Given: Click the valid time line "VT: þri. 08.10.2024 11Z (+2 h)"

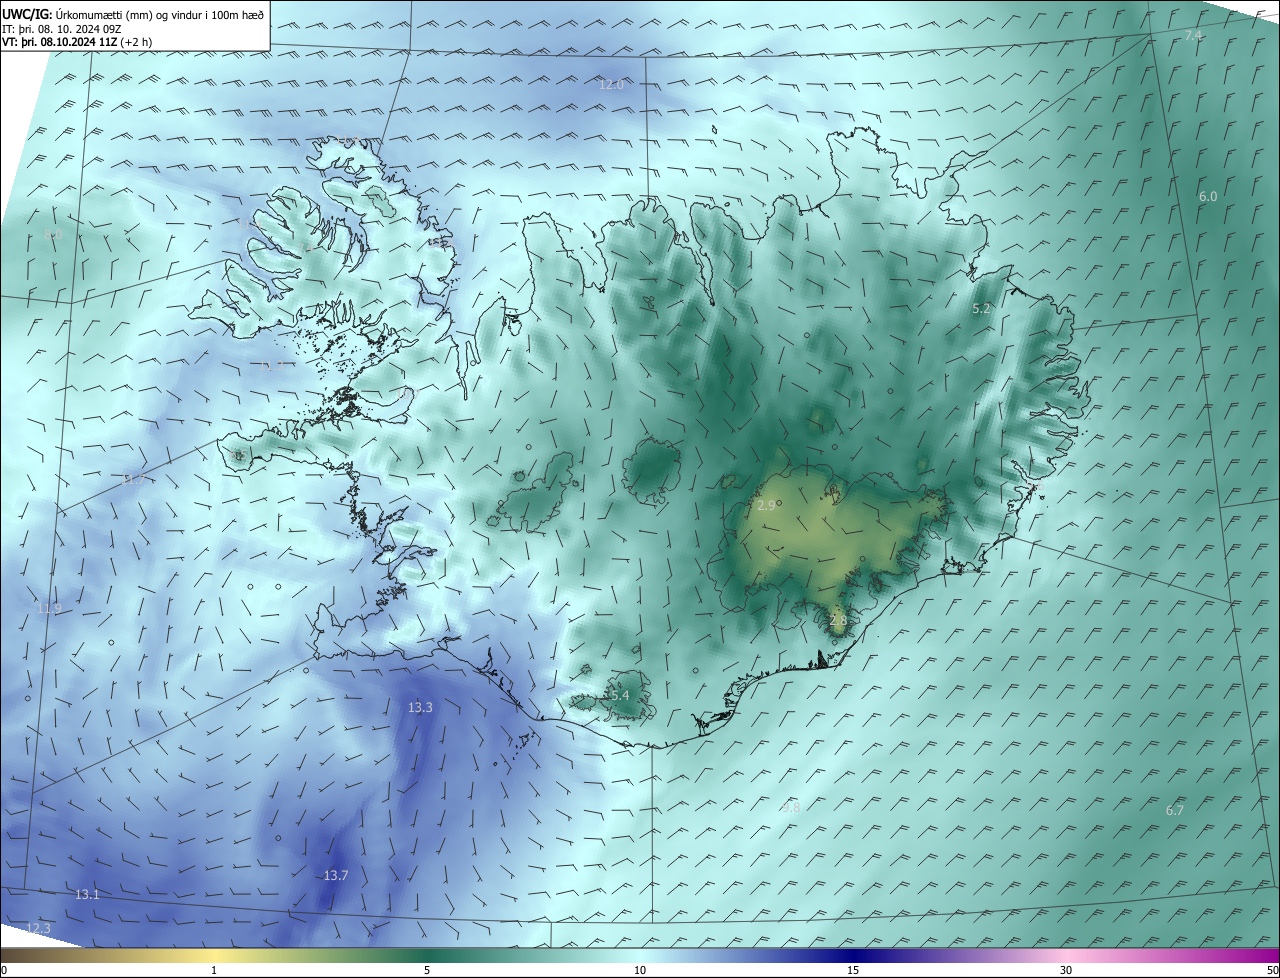Looking at the screenshot, I should 76,42.
